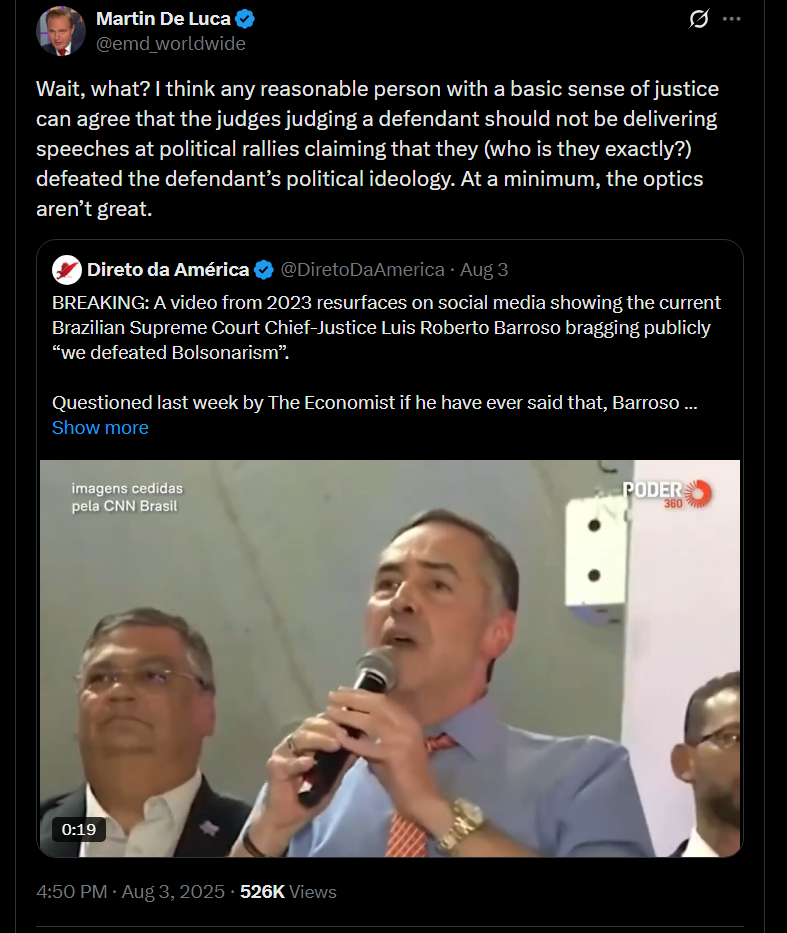
Task: Open the 4:50 PM Aug 3, 2025 timestamp
Action: pos(130,891)
